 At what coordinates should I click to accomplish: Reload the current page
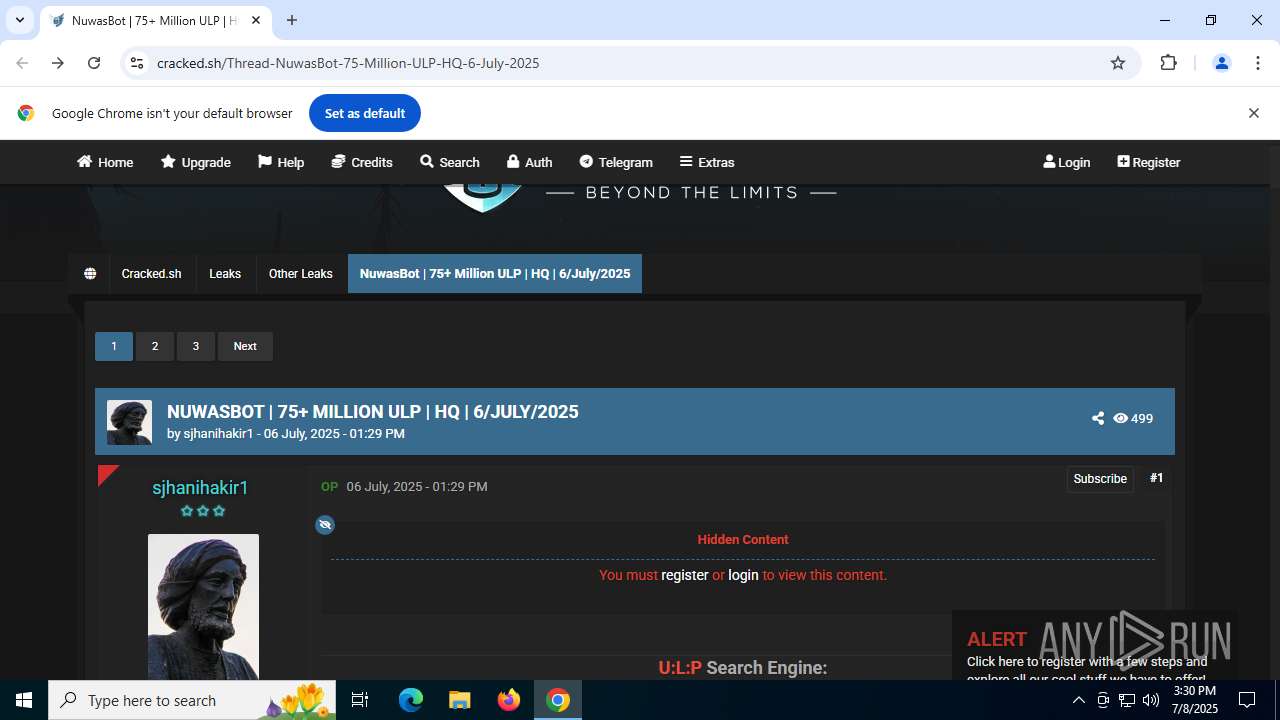coord(94,63)
